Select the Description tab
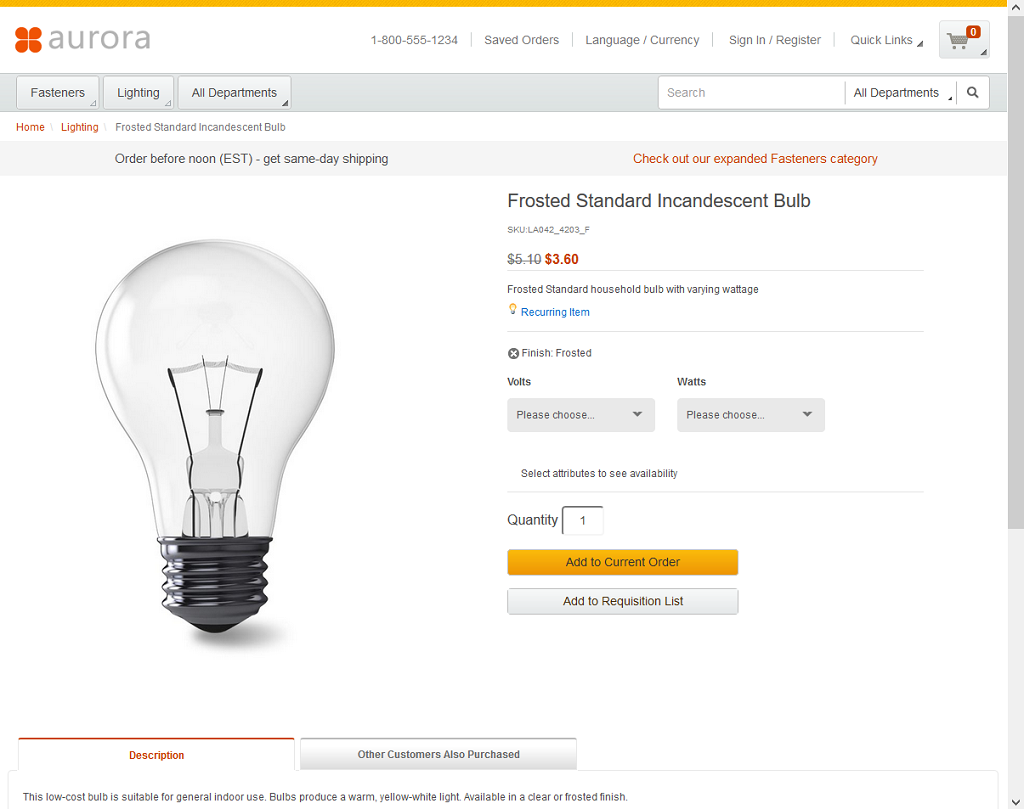This screenshot has width=1024, height=809. pyautogui.click(x=156, y=755)
